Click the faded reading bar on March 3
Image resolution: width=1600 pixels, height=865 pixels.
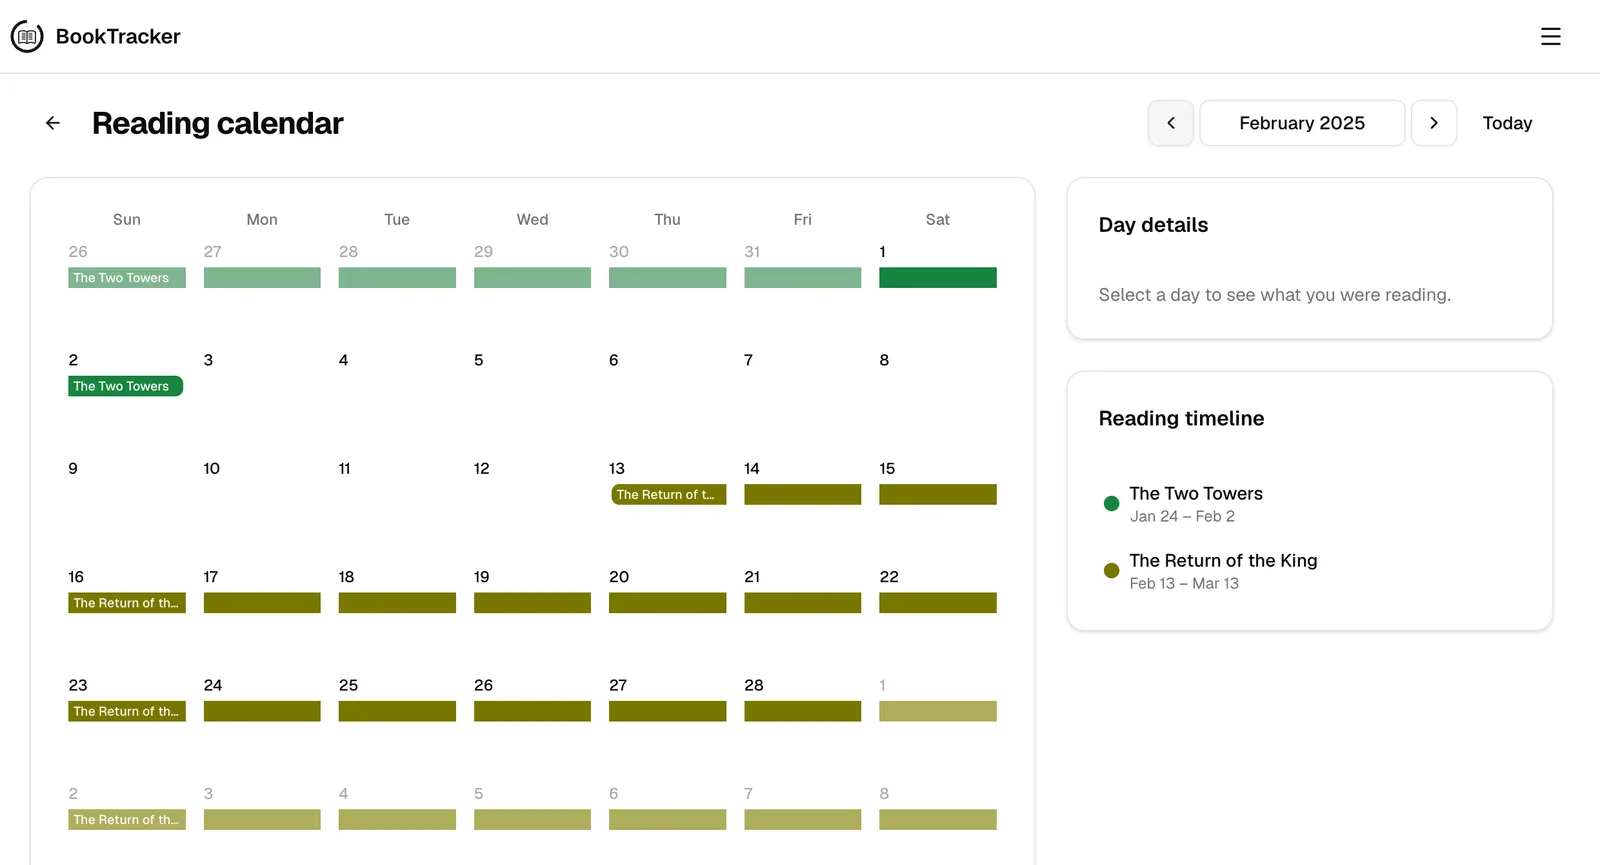click(262, 819)
